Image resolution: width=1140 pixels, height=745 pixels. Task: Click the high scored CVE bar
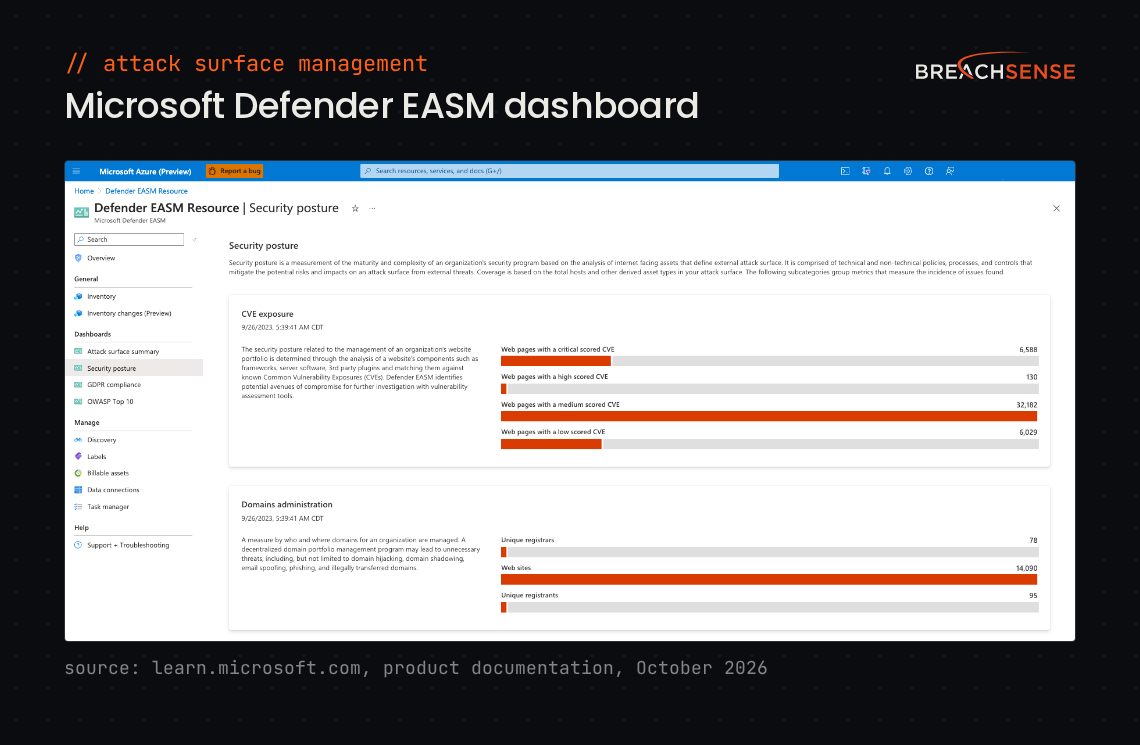(x=769, y=389)
